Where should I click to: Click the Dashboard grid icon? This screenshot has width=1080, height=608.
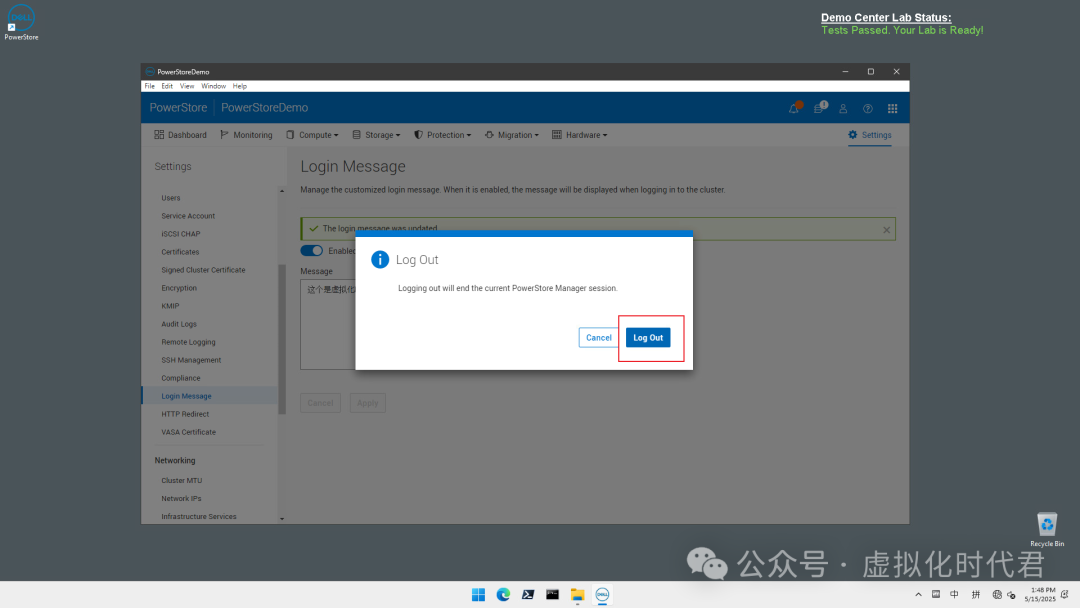[x=159, y=135]
